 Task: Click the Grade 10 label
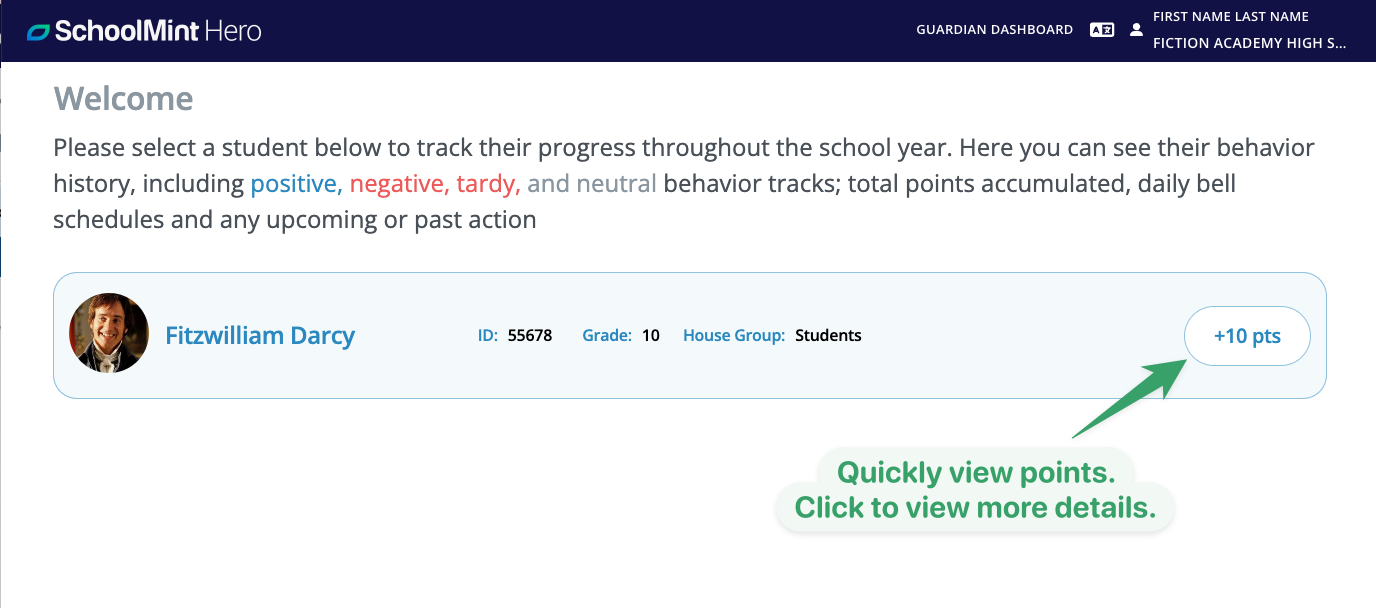(x=621, y=336)
